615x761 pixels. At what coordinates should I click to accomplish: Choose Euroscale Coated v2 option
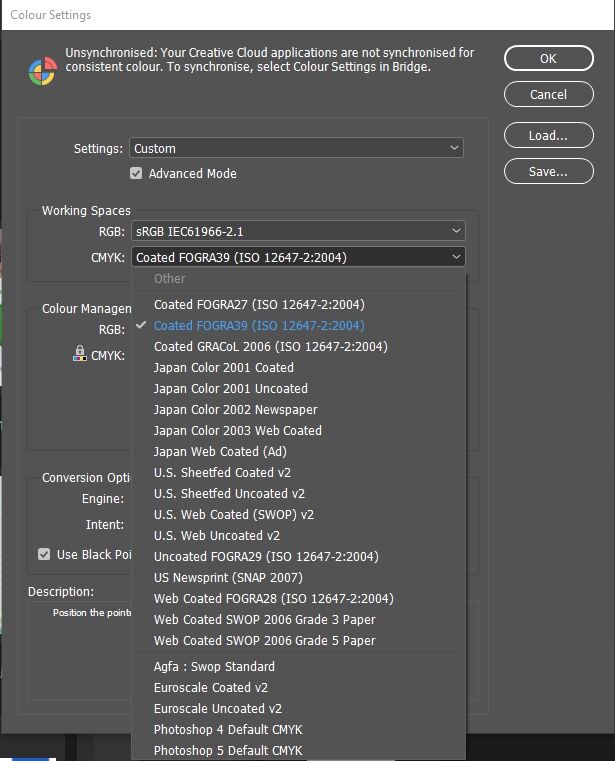211,688
